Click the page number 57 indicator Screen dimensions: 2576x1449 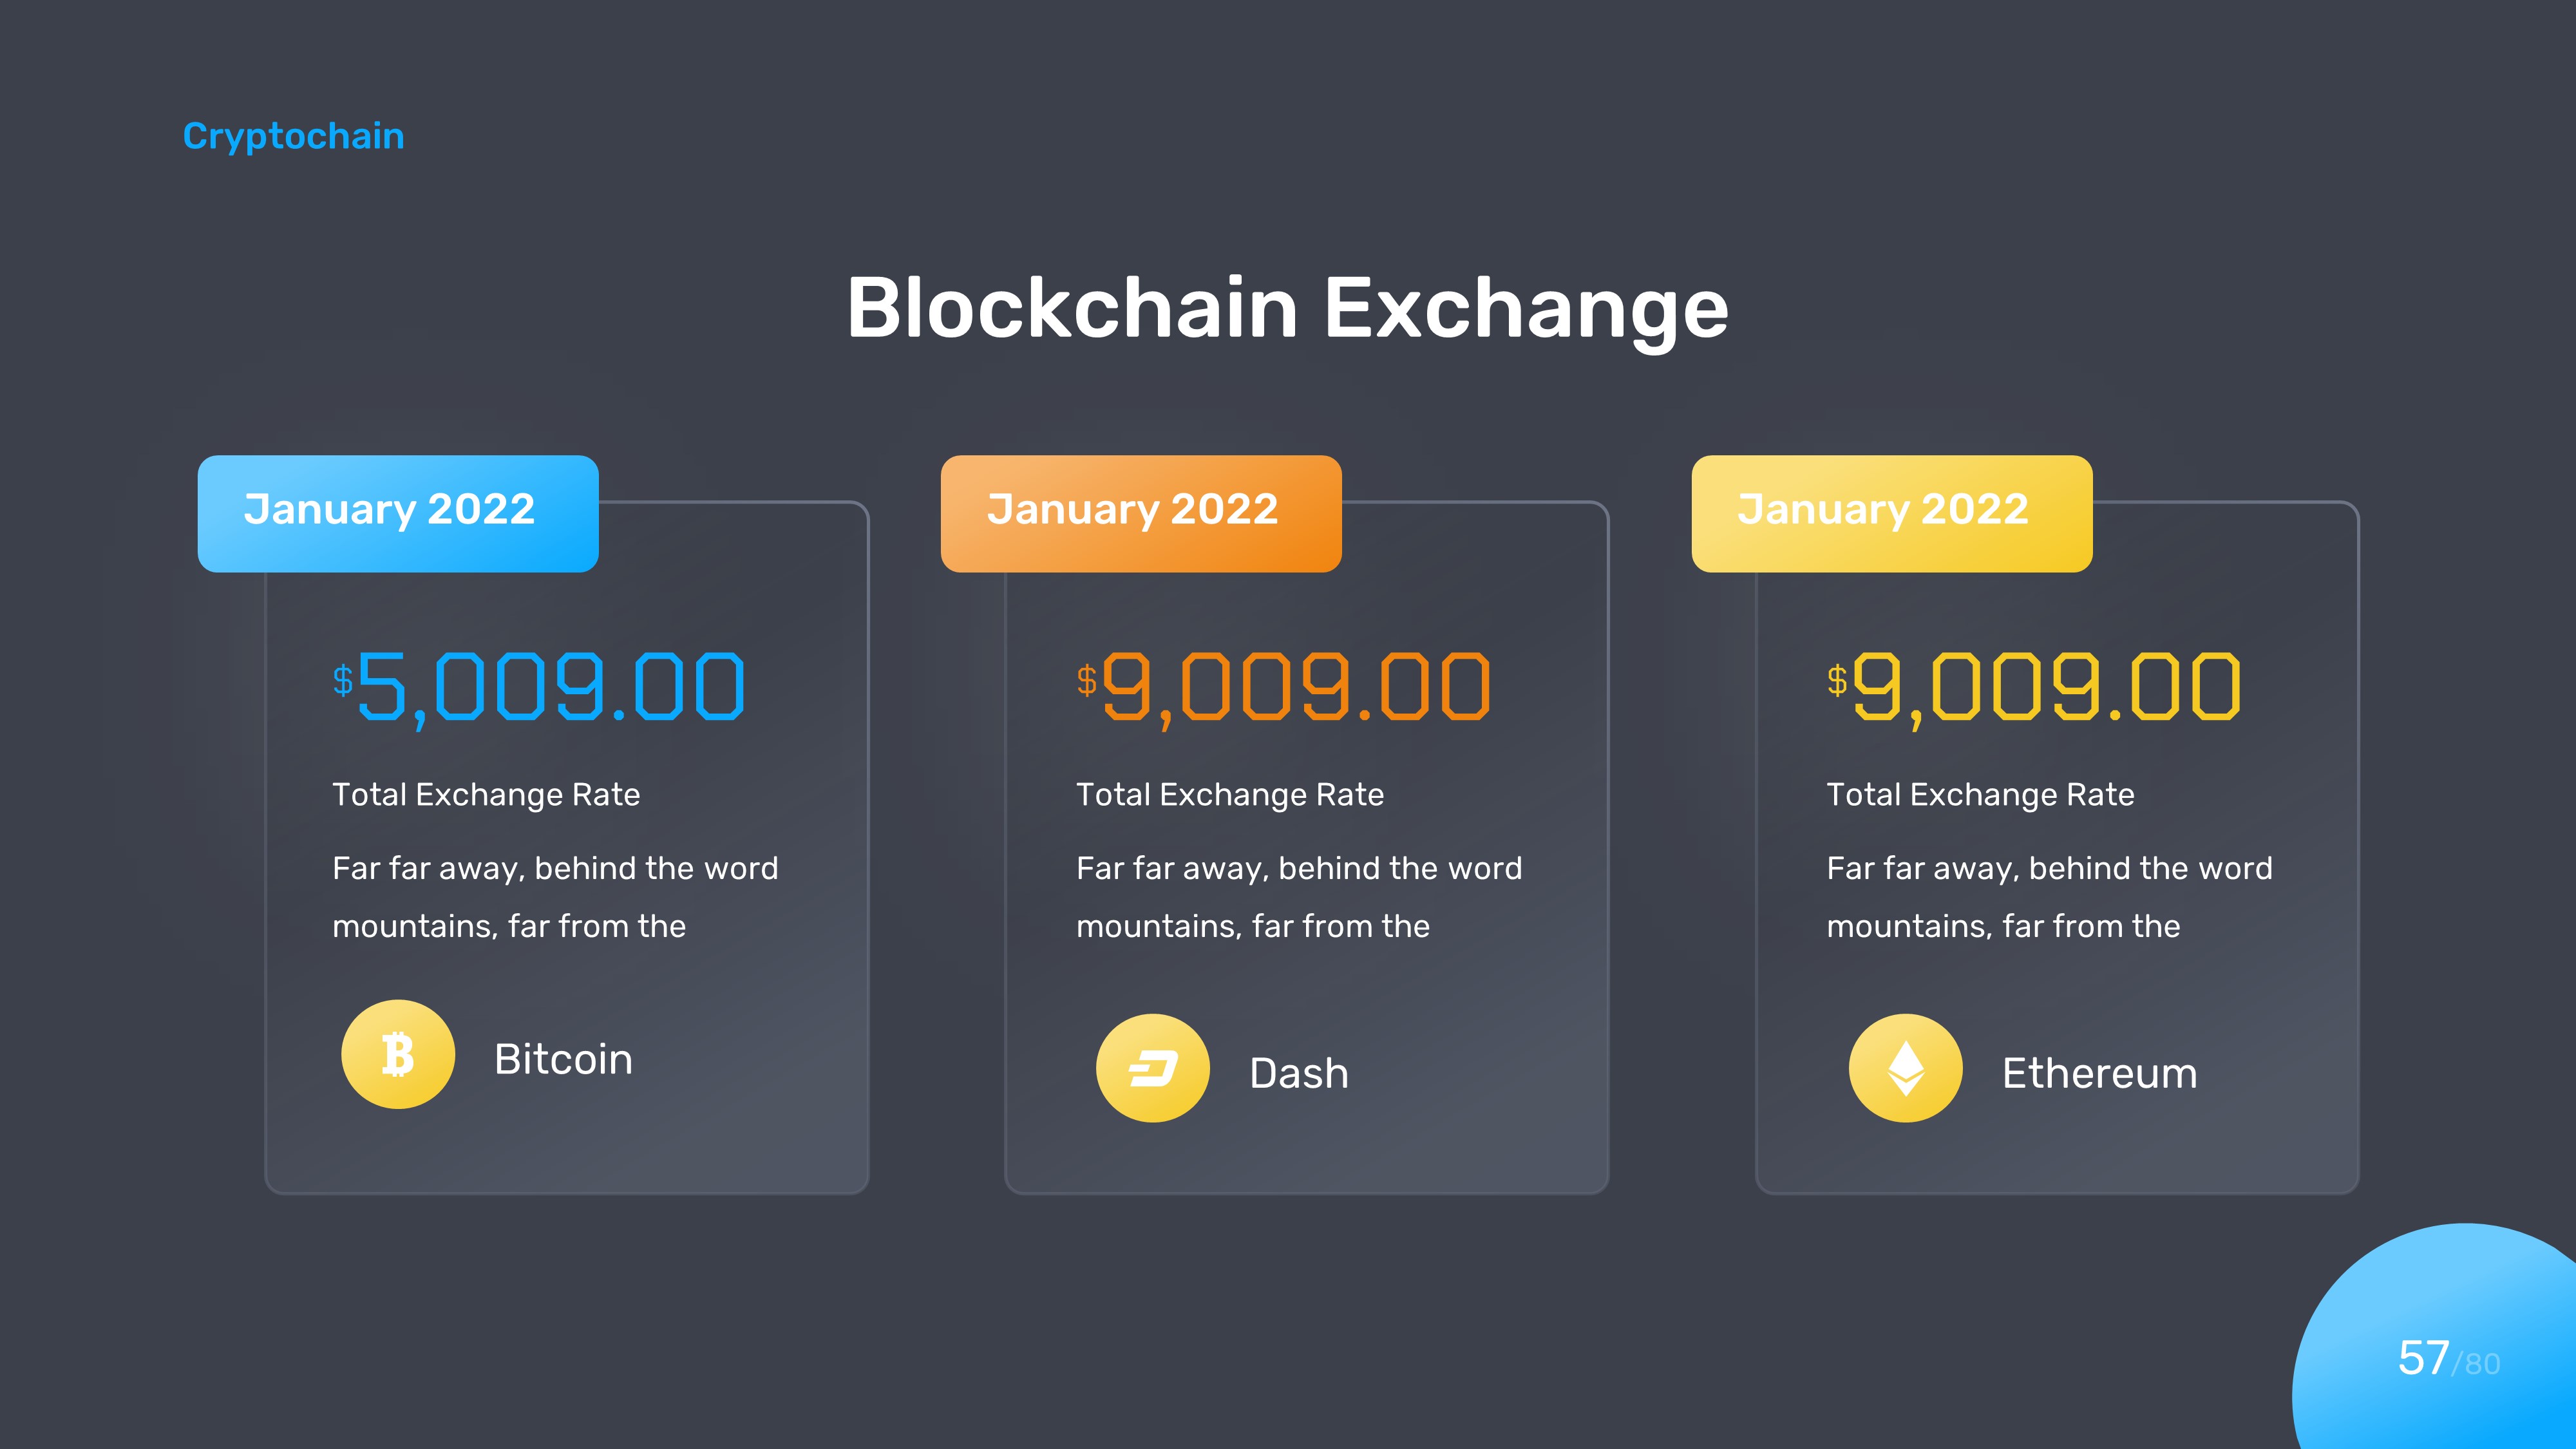click(x=2423, y=1358)
